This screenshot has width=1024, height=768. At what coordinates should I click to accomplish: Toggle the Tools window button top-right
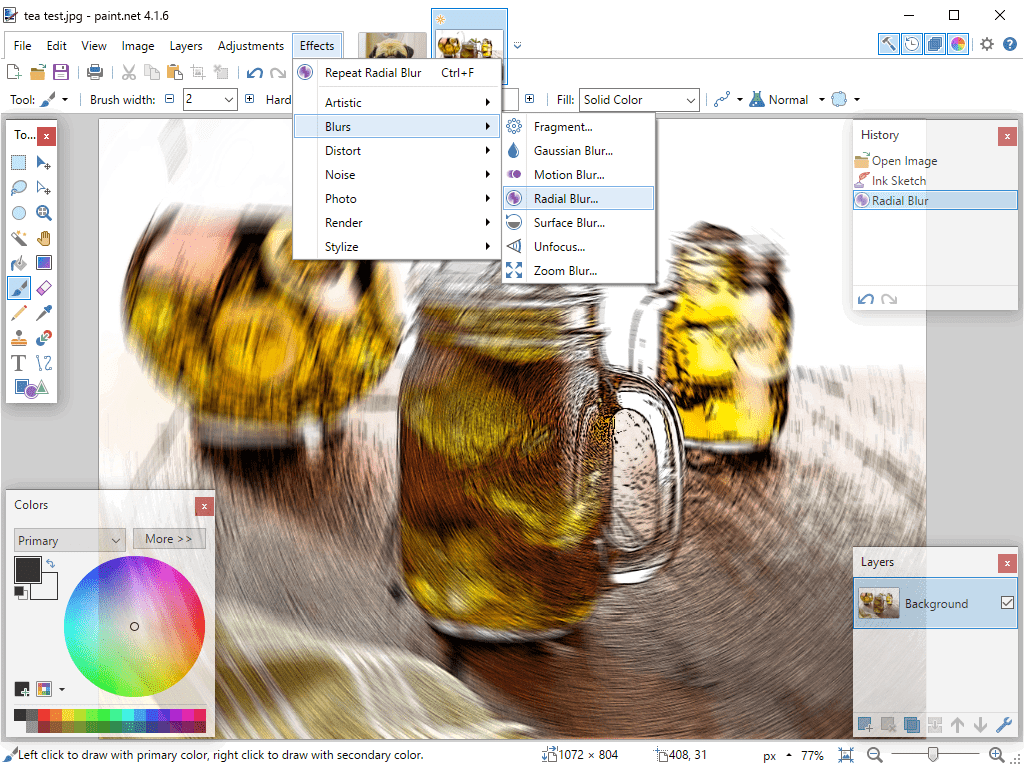(889, 44)
